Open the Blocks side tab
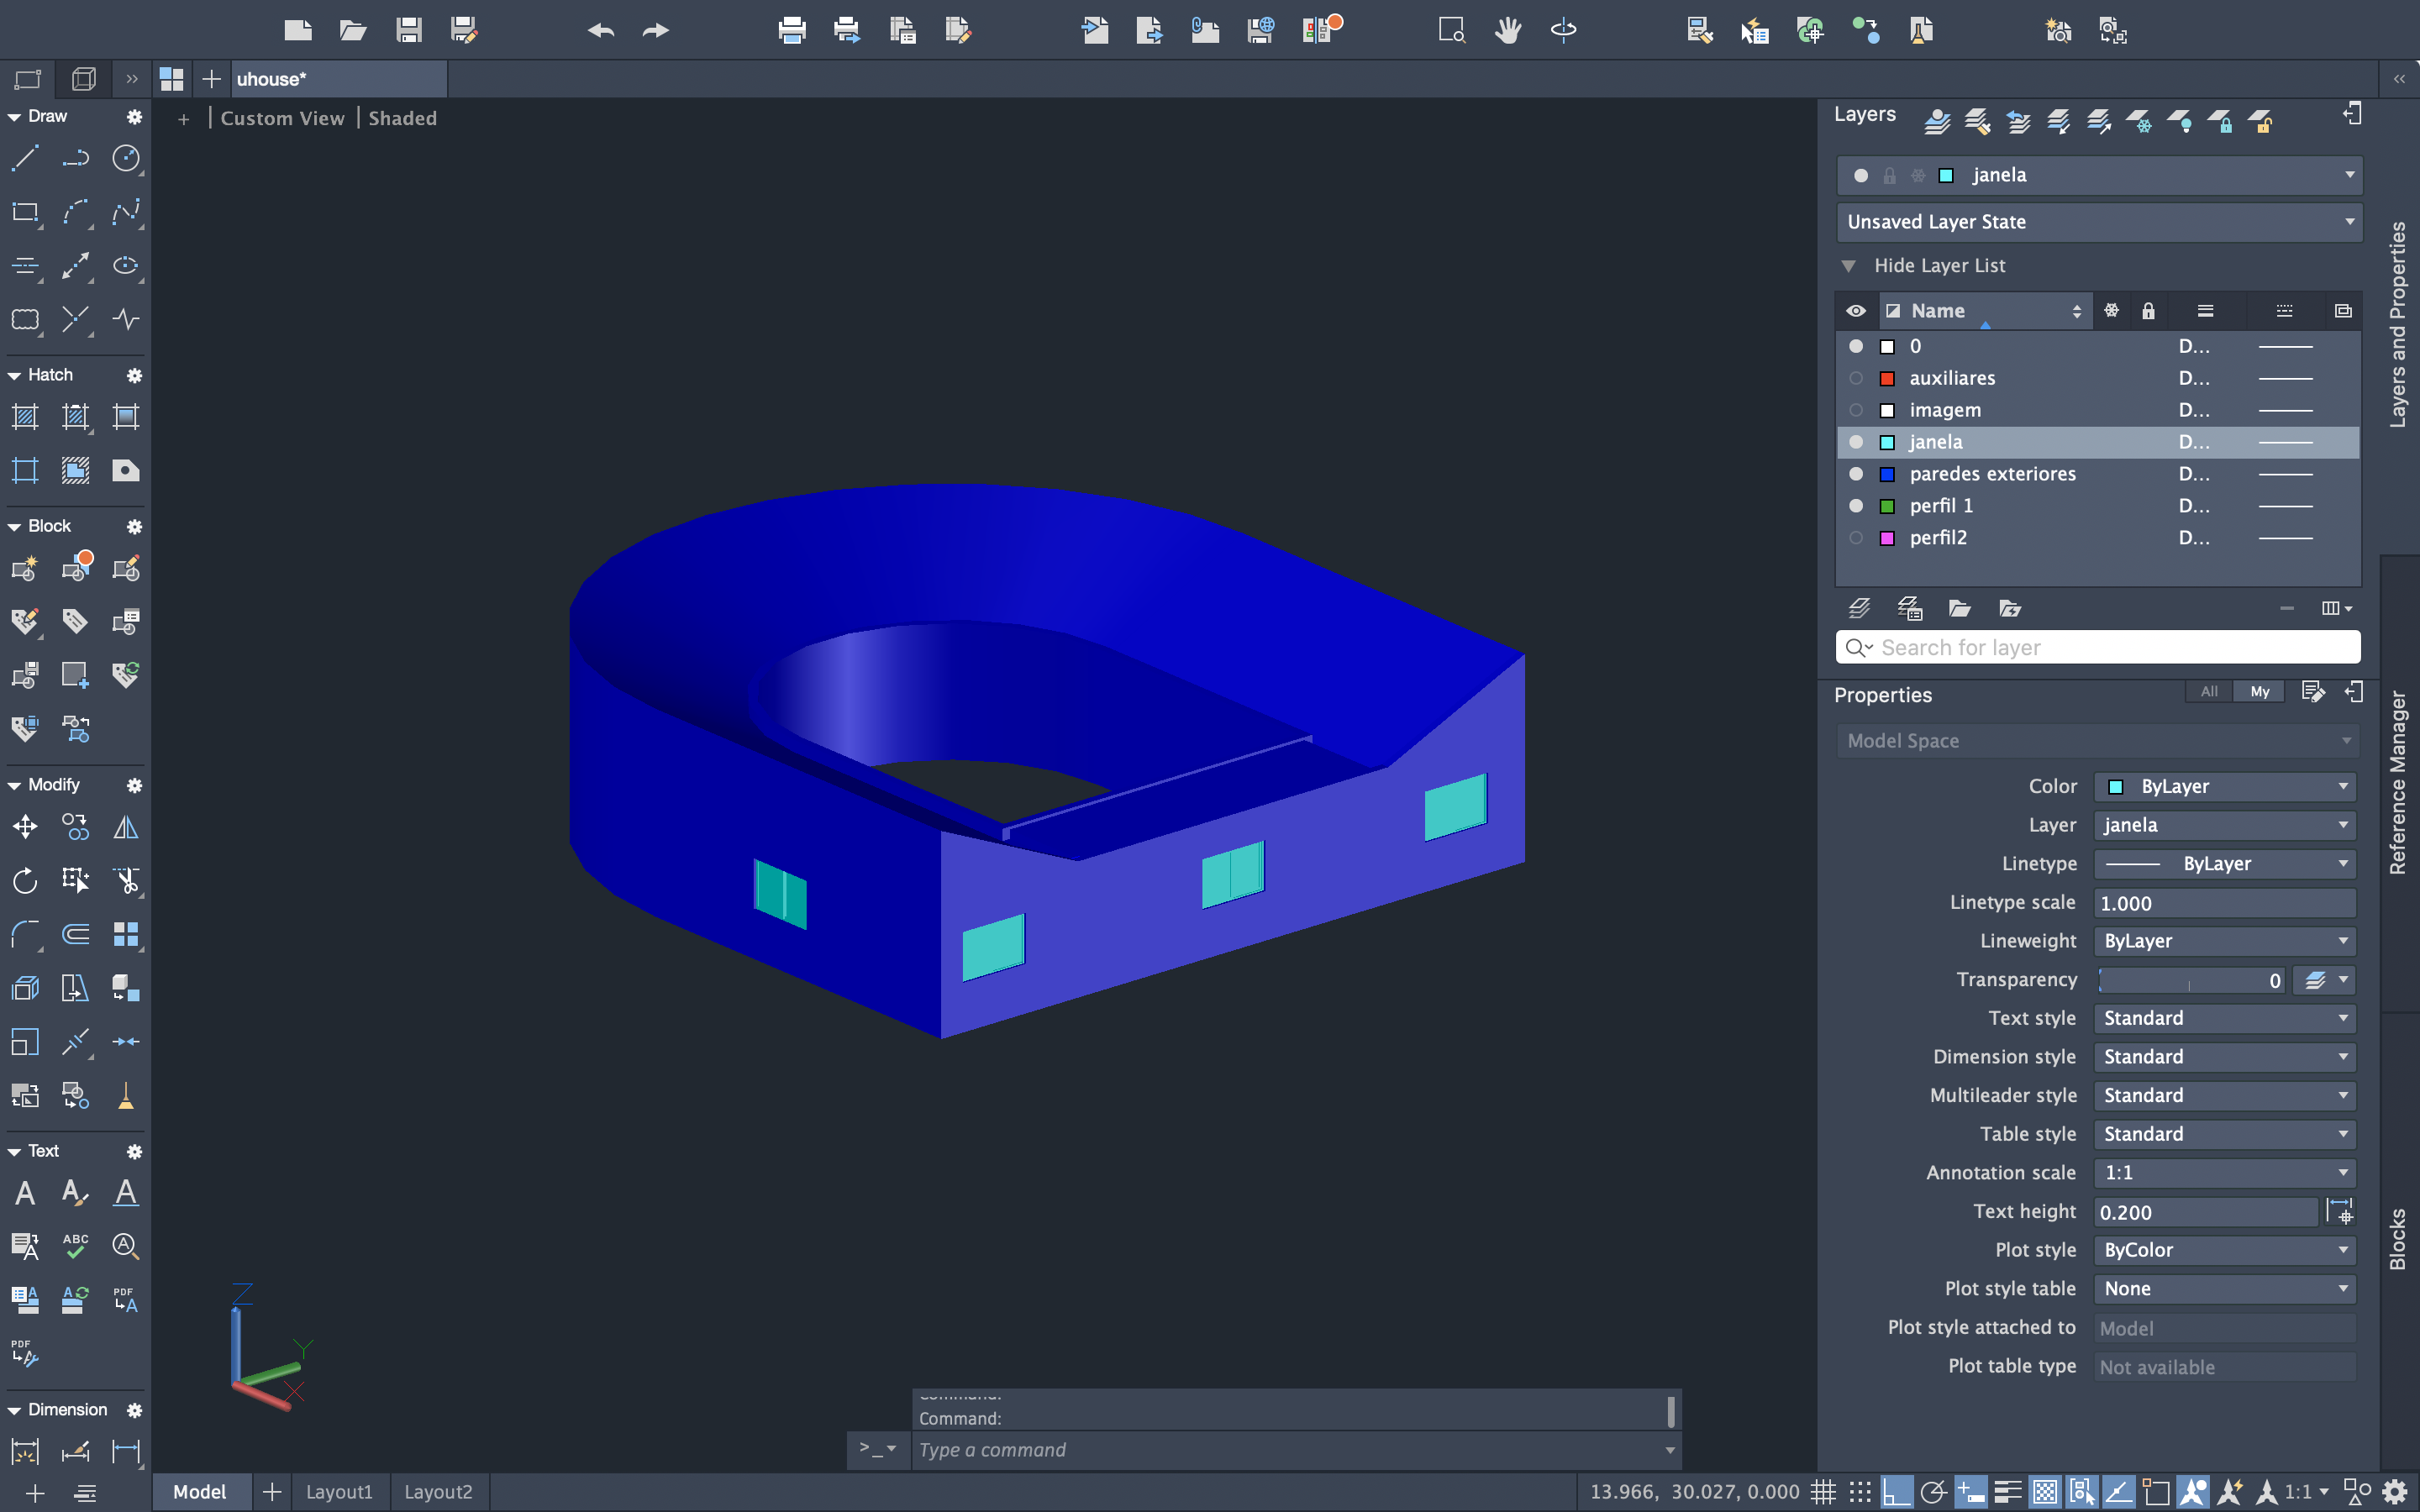Viewport: 2420px width, 1512px height. pos(2398,1239)
